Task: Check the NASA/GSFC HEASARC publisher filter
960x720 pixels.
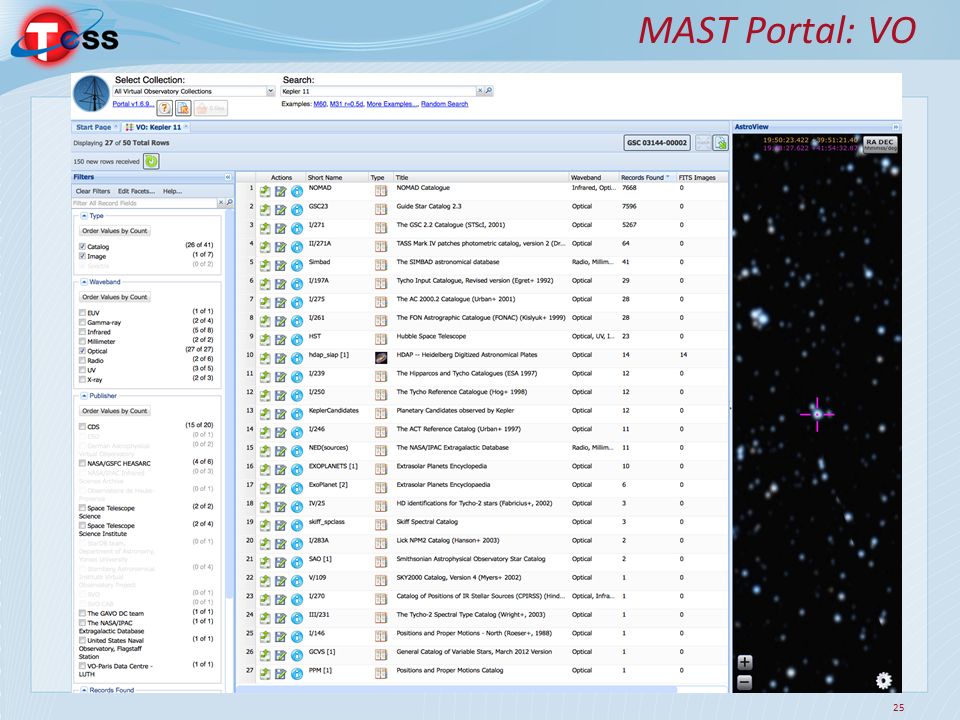Action: (x=82, y=463)
